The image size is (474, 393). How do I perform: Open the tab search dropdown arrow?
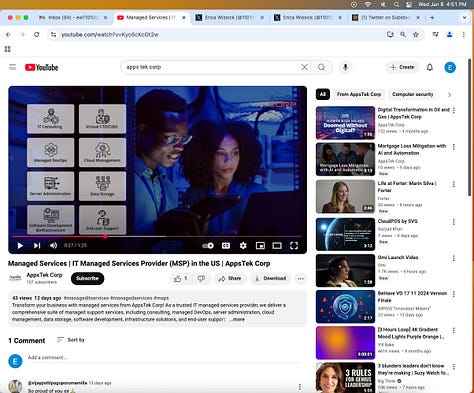point(464,17)
